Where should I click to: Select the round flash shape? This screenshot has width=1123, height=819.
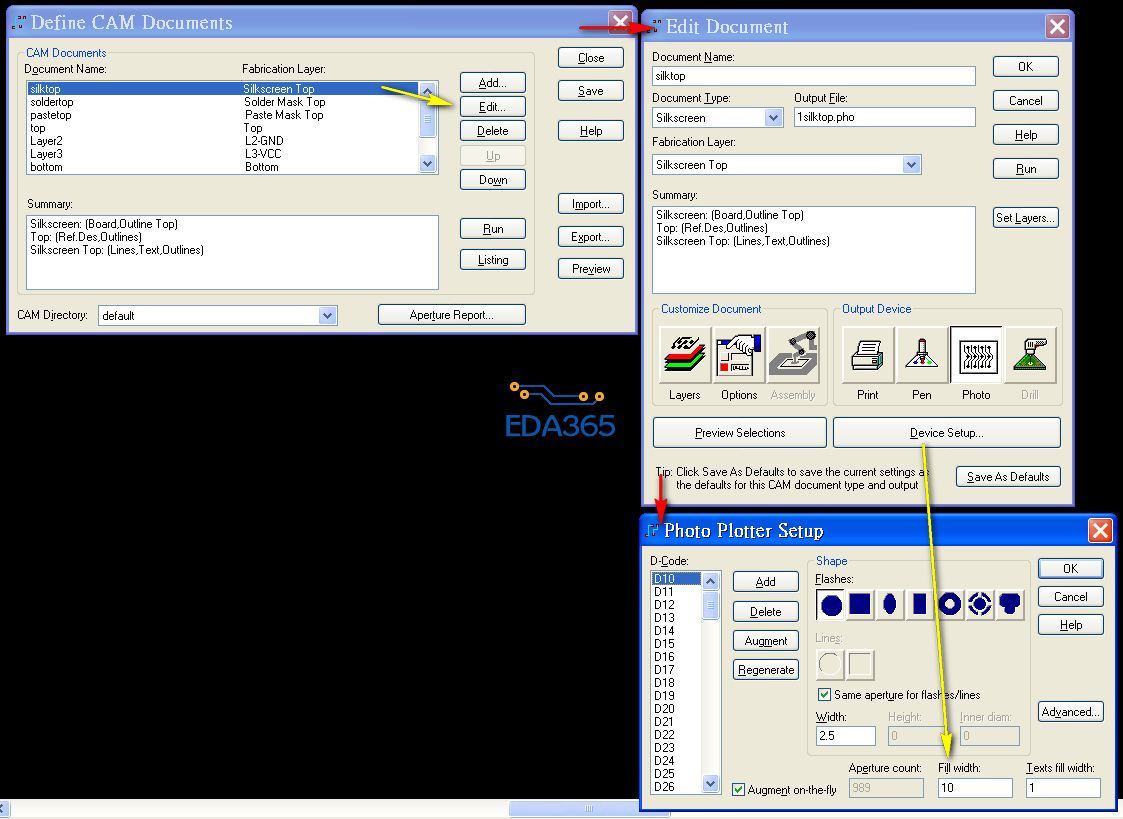pyautogui.click(x=830, y=604)
